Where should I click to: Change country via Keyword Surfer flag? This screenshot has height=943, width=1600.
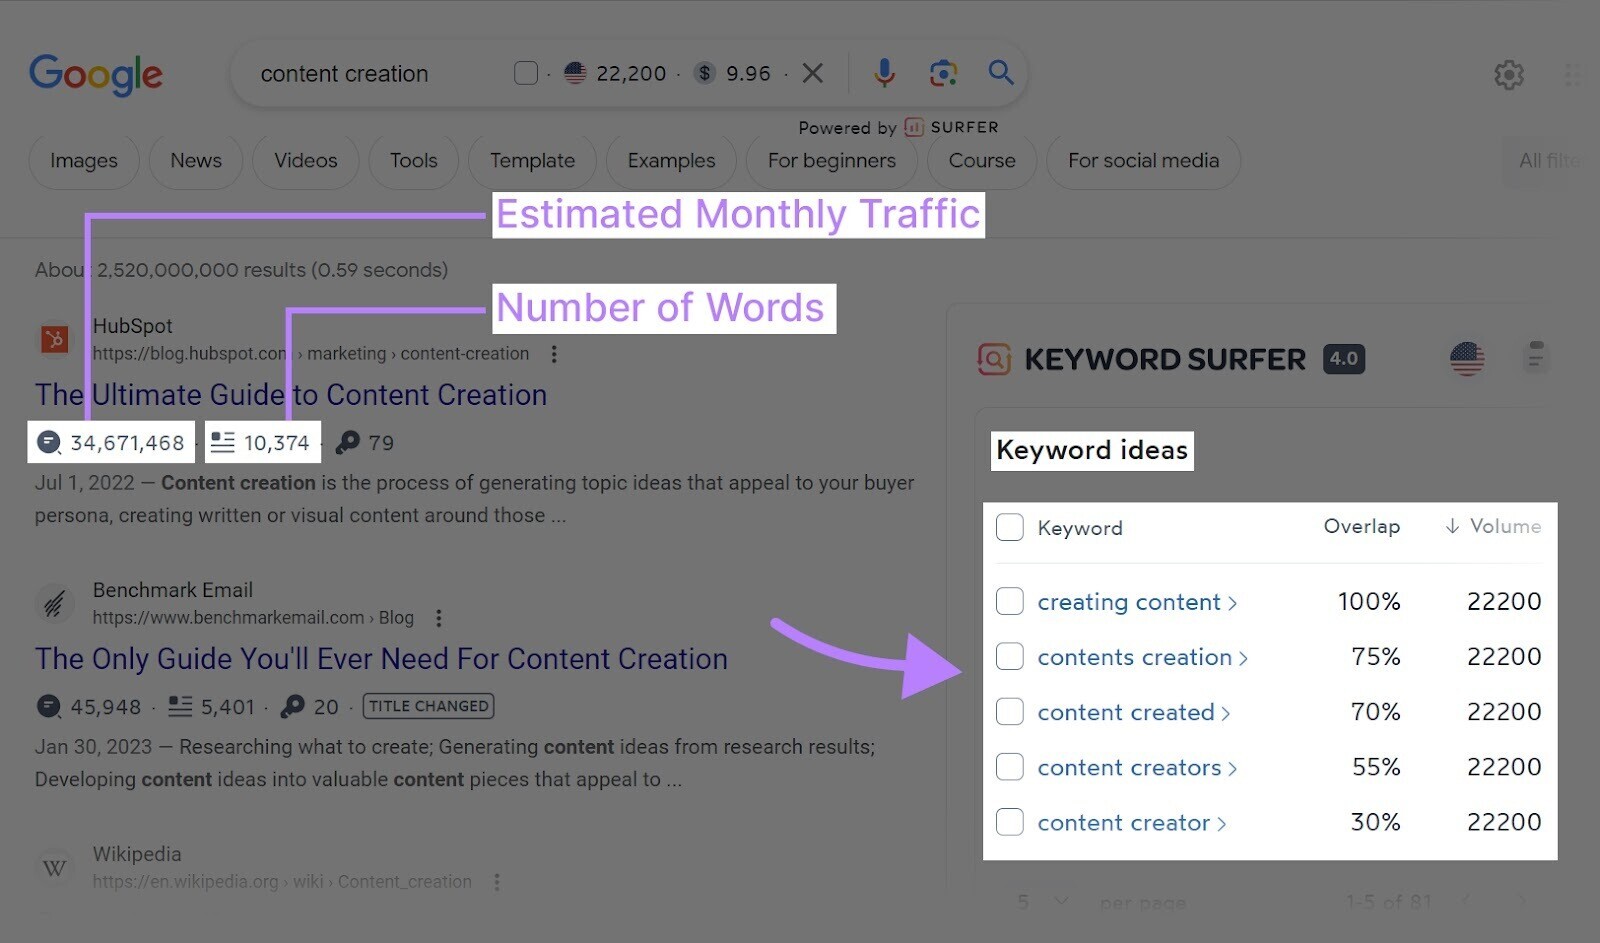[x=1467, y=359]
